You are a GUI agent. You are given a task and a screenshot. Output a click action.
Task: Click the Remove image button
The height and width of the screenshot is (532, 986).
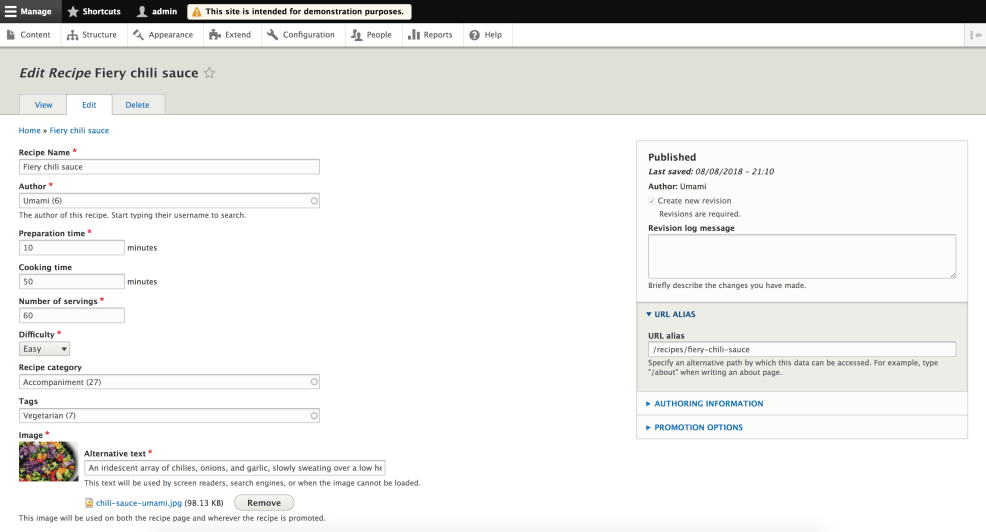tap(264, 502)
